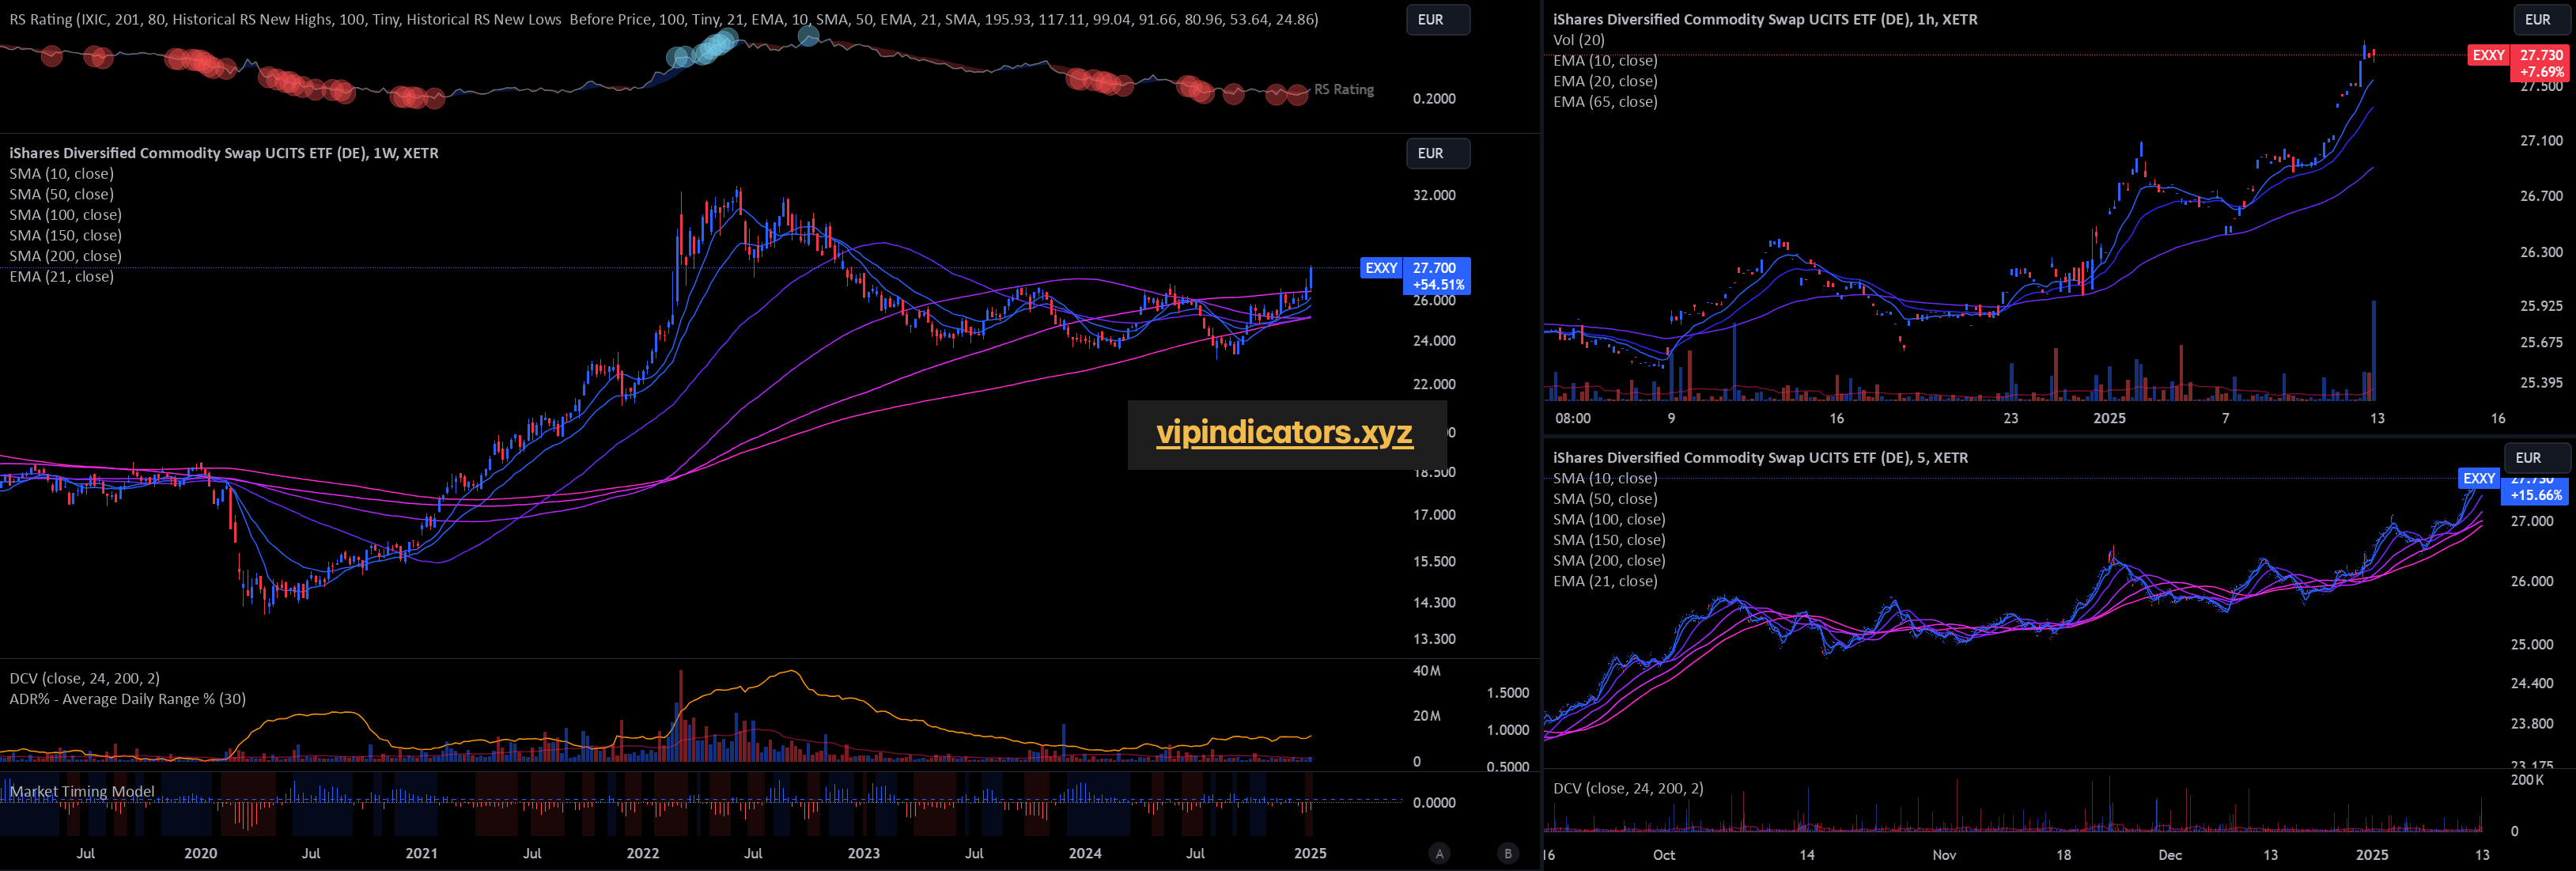Viewport: 2576px width, 871px height.
Task: Click 25.925 on the 1h price scale
Action: (2541, 306)
